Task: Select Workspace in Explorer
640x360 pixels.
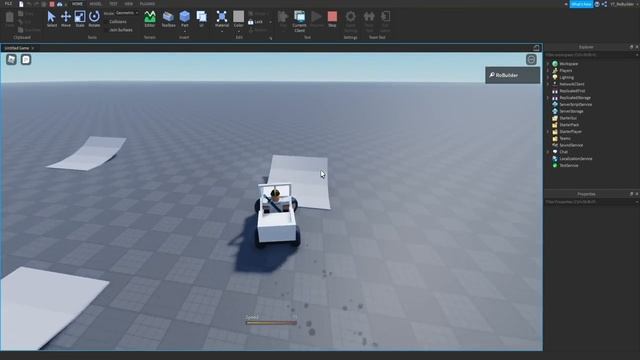Action: pos(569,64)
